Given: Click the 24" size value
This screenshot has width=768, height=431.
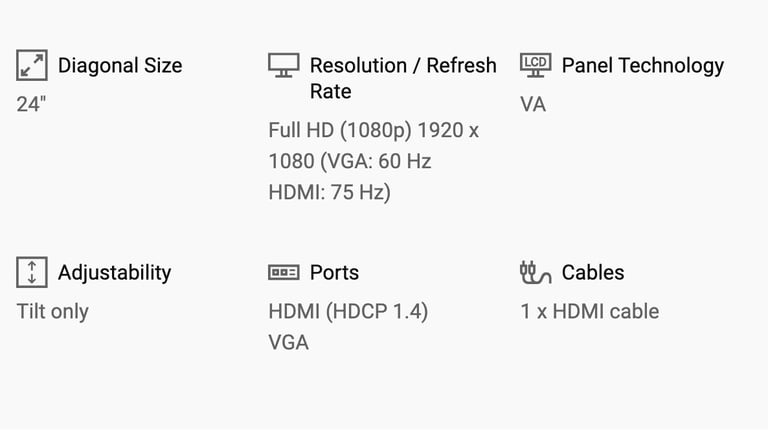Looking at the screenshot, I should pos(31,104).
